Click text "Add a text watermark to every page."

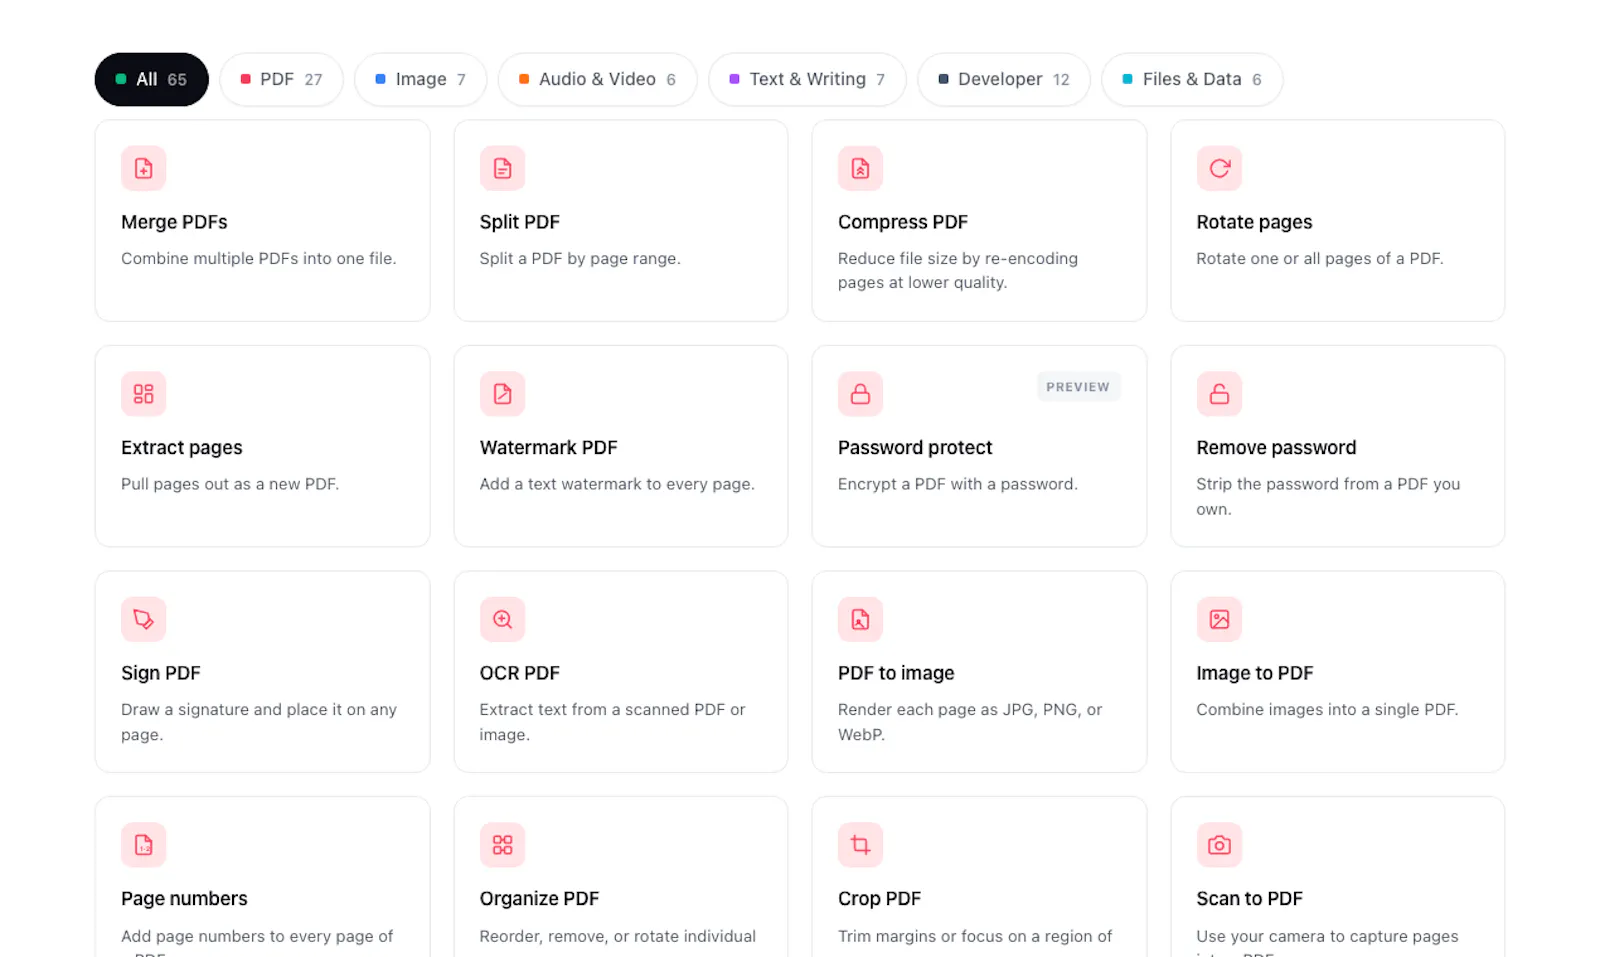coord(617,484)
